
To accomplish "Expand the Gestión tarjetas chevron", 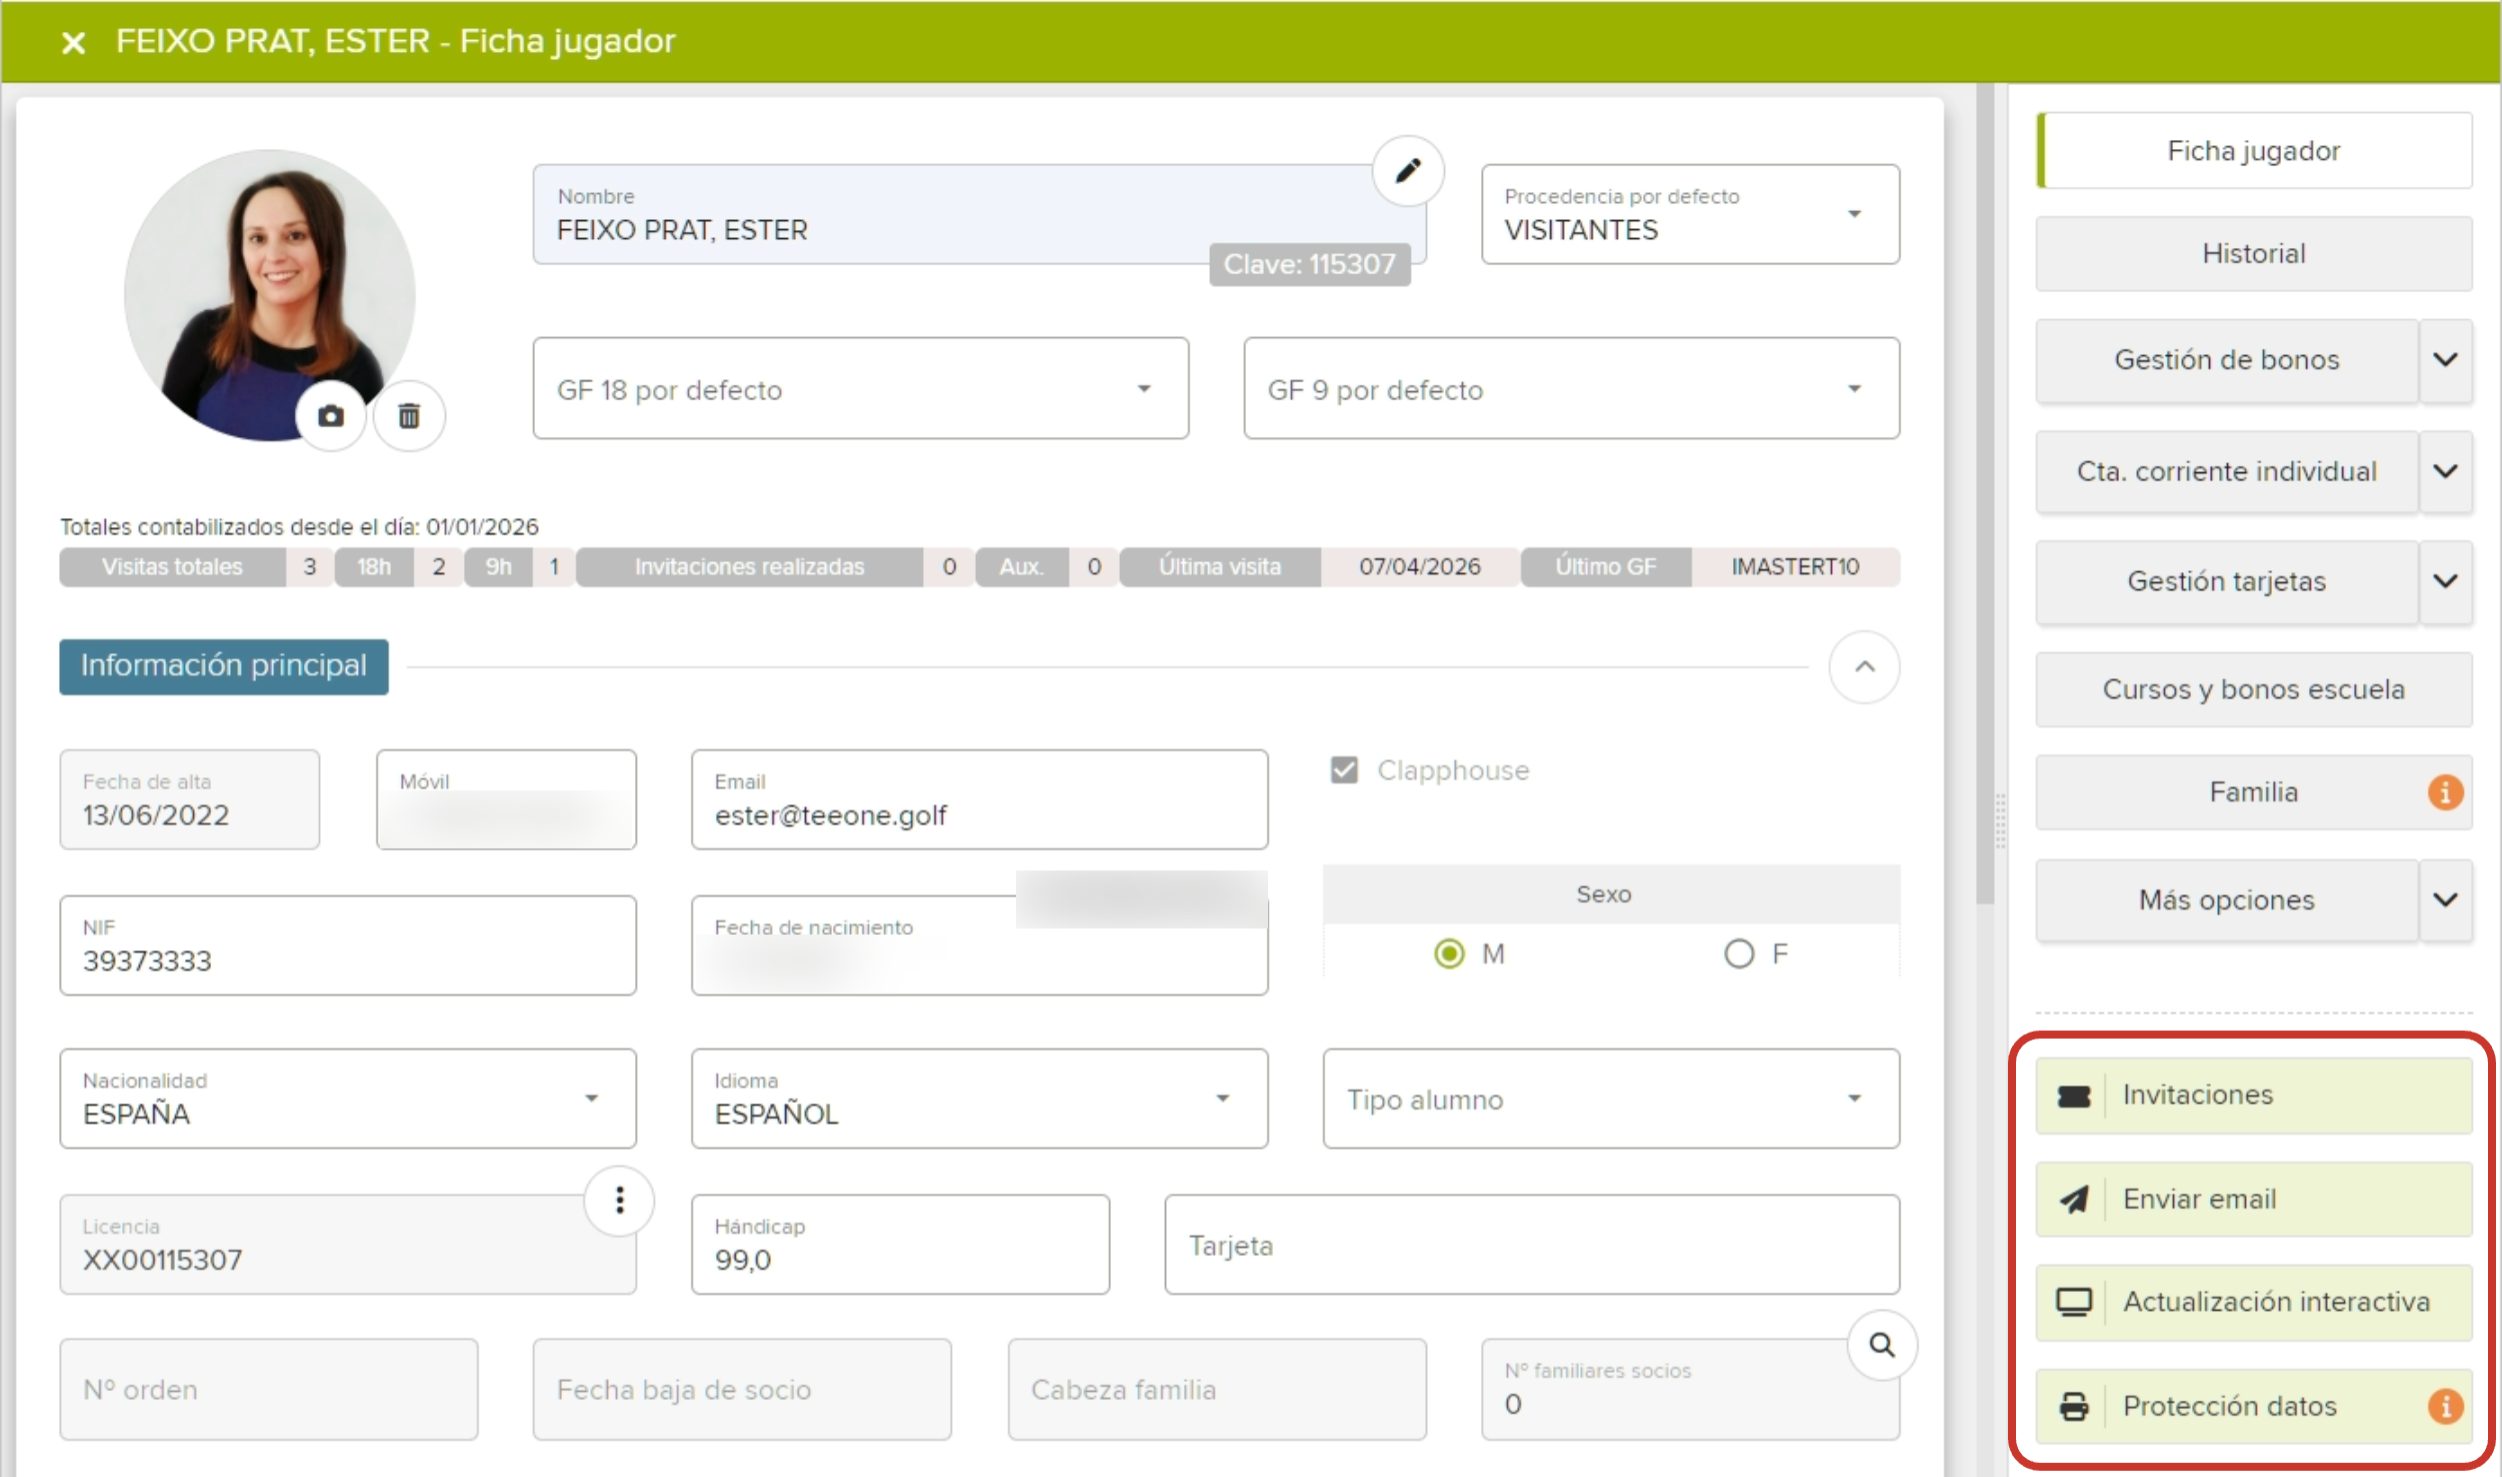I will (x=2445, y=581).
